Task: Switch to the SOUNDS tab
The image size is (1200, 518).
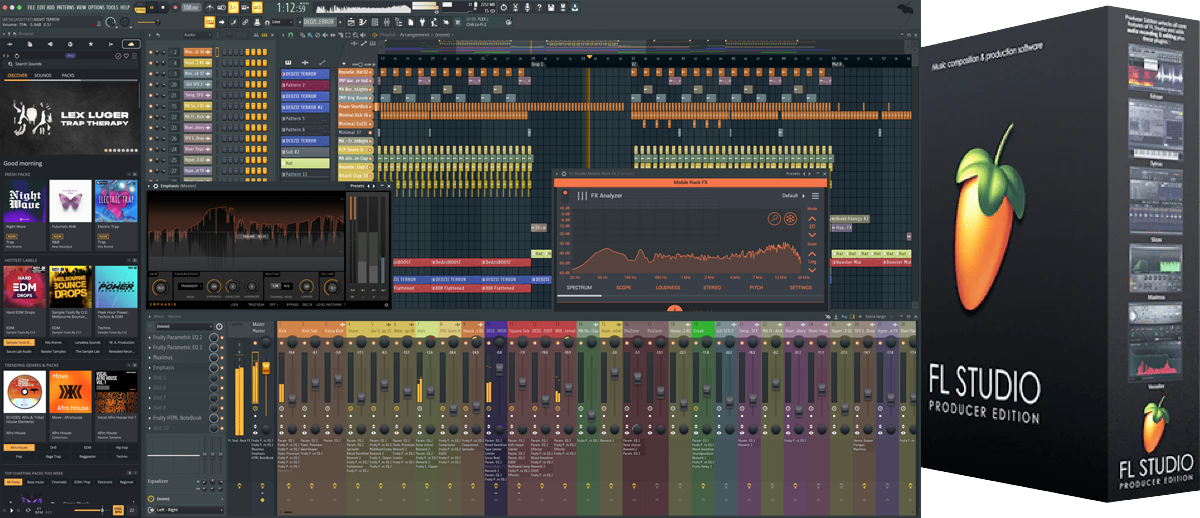Action: click(x=43, y=75)
